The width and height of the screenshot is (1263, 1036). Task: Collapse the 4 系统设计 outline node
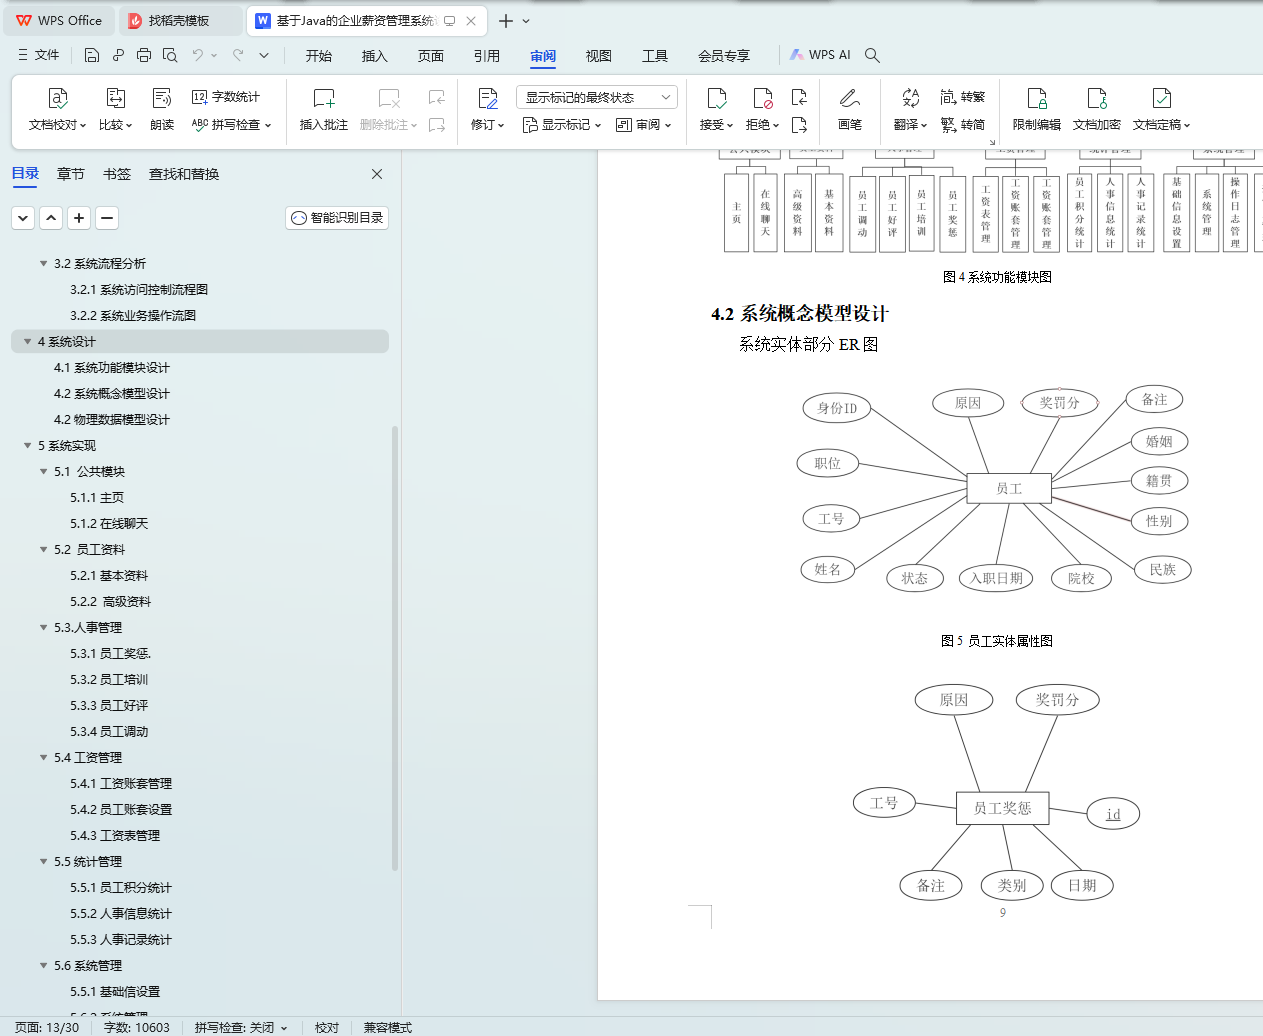click(x=26, y=341)
